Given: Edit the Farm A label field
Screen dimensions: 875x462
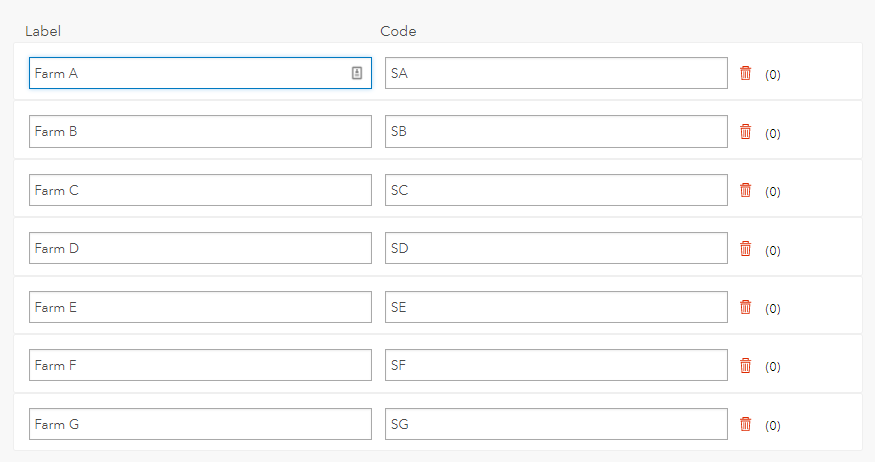Looking at the screenshot, I should [x=190, y=73].
